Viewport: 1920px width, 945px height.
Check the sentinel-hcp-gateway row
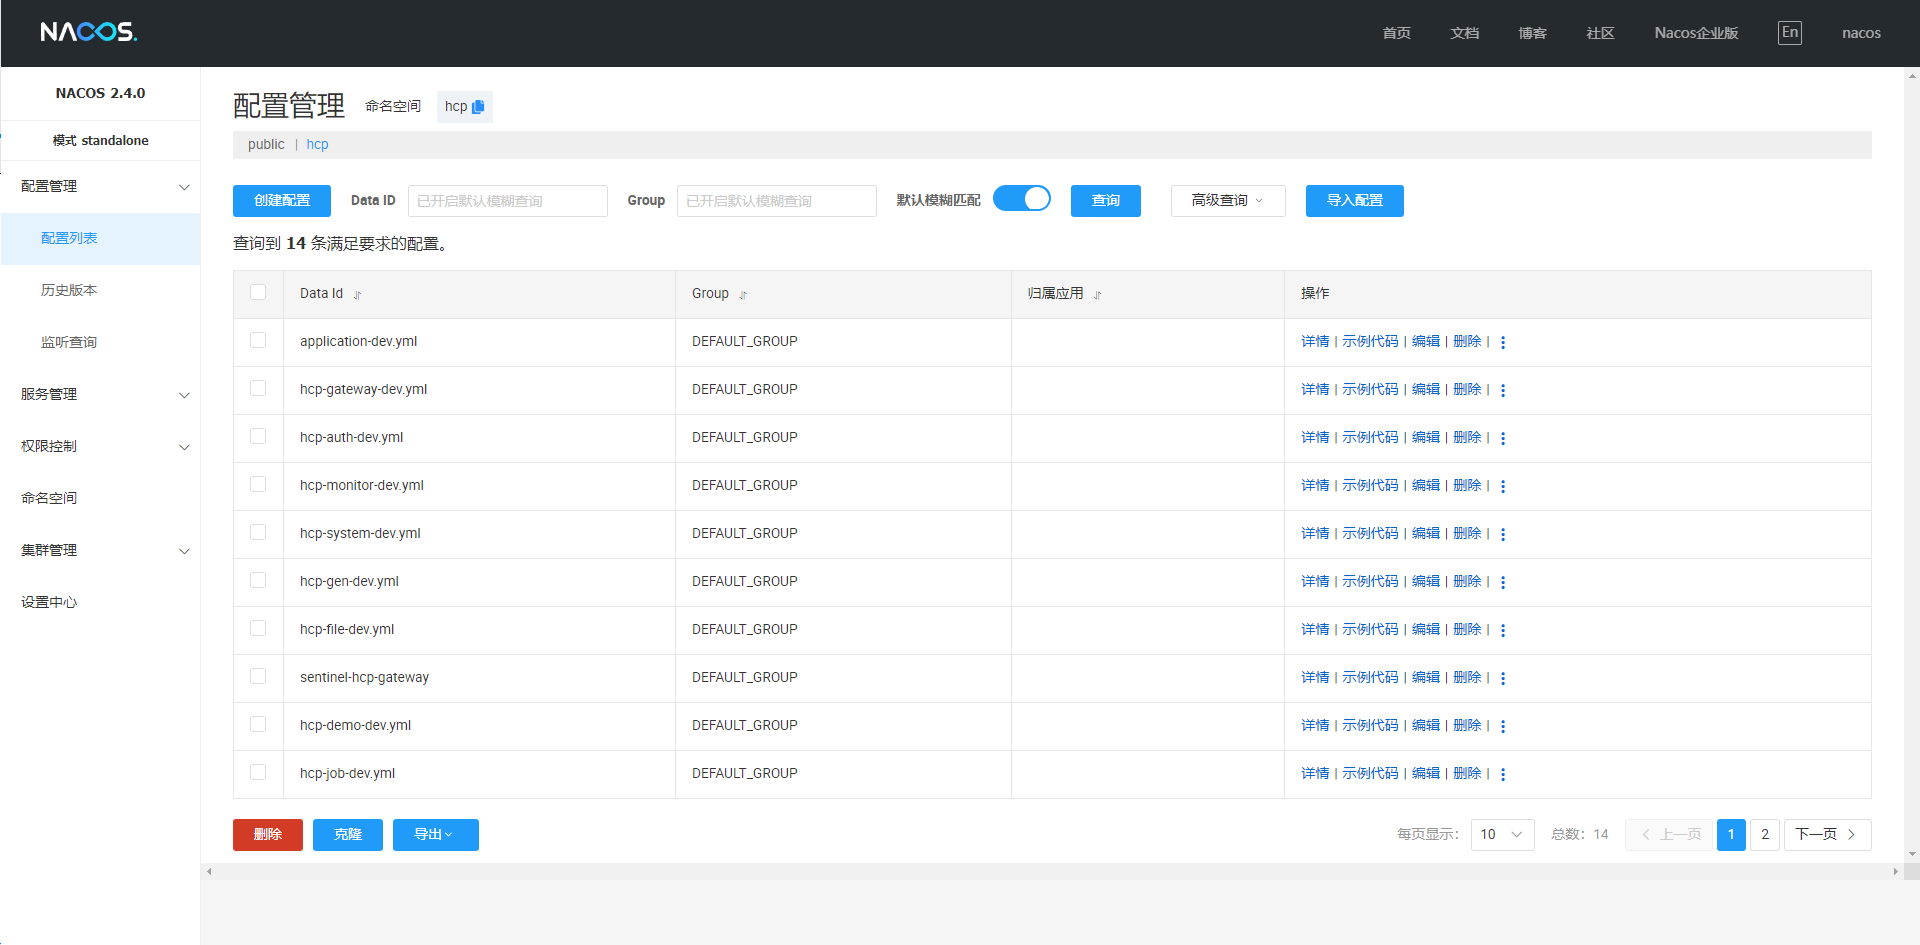(x=258, y=676)
